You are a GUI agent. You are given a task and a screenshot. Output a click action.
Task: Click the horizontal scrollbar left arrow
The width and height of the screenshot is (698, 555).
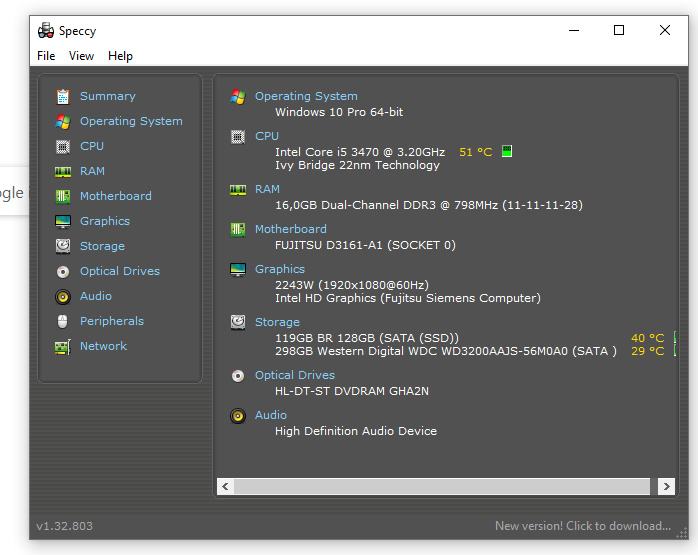pos(225,486)
